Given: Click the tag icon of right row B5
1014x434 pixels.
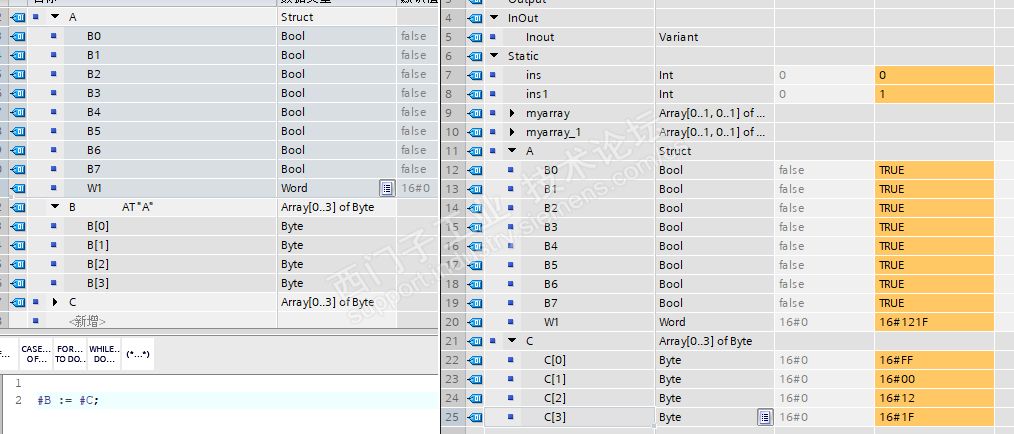Looking at the screenshot, I should tap(475, 265).
